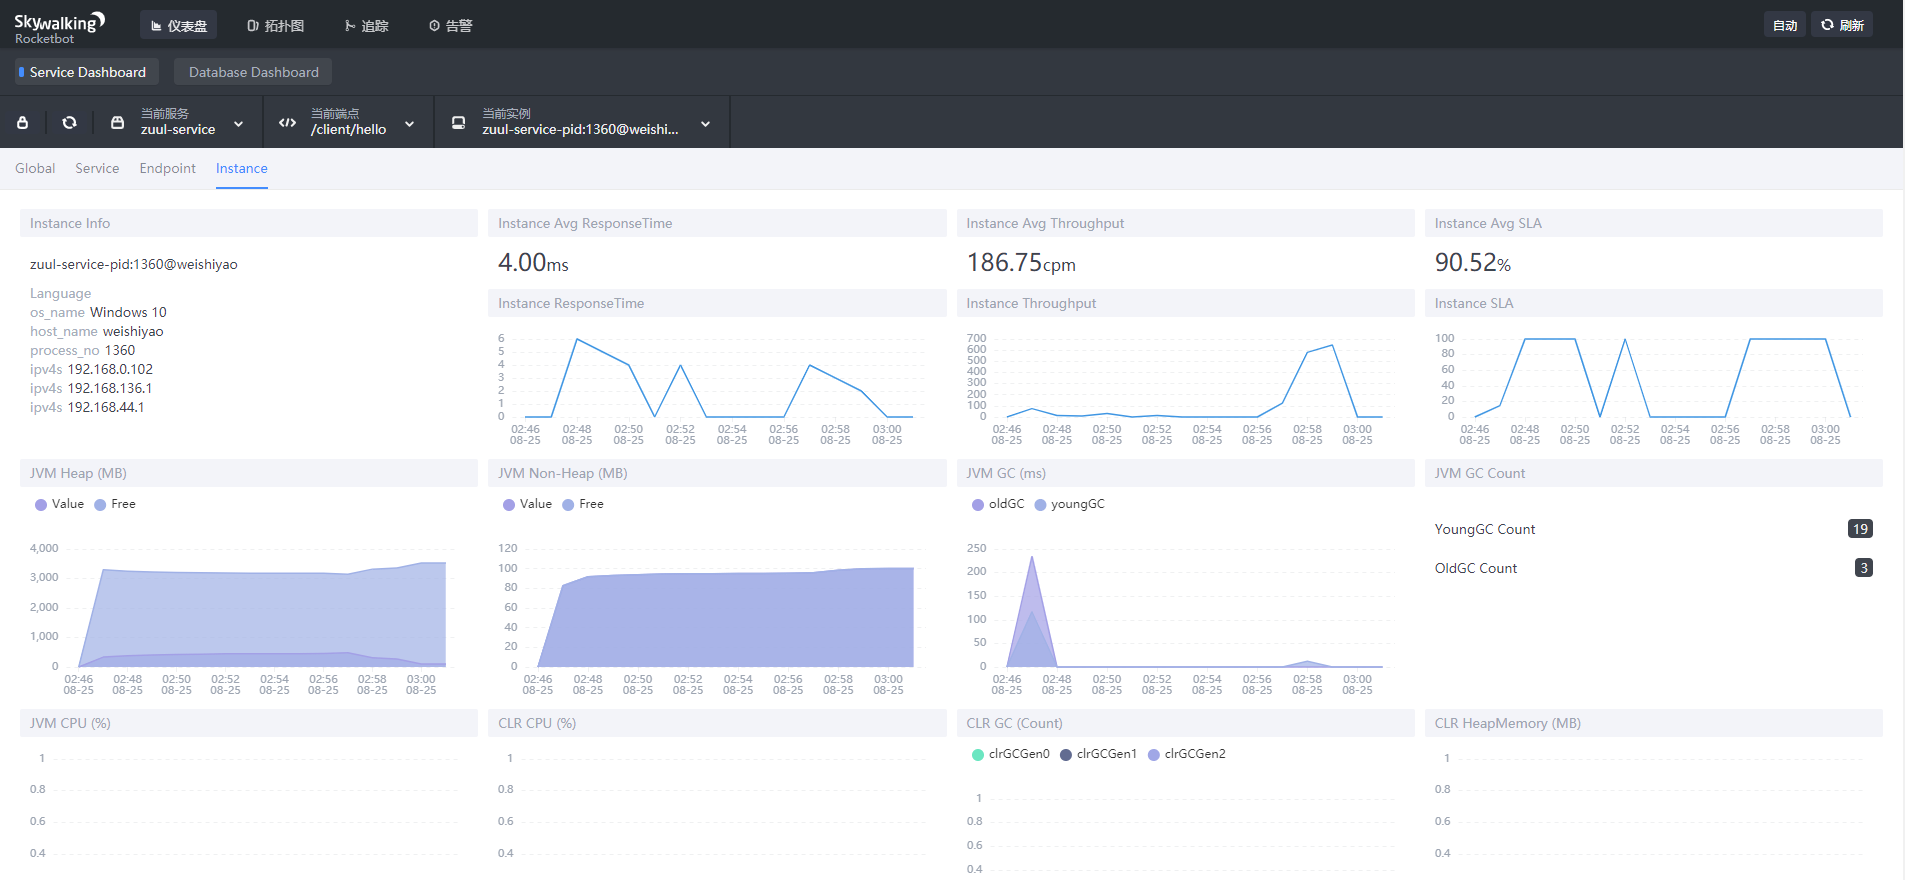Click the current service box icon
This screenshot has width=1905, height=880.
118,123
